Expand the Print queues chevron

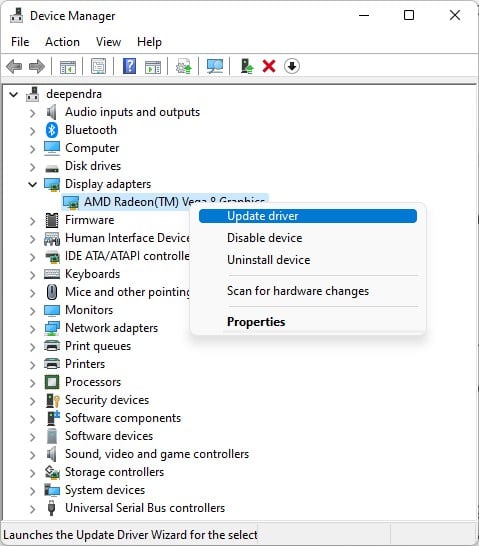click(x=32, y=347)
